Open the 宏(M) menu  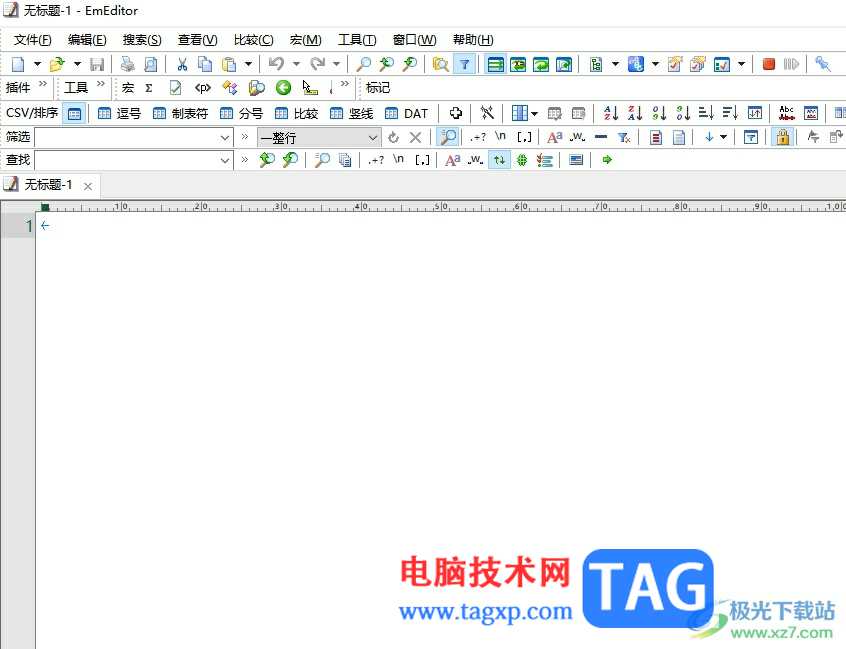click(305, 40)
